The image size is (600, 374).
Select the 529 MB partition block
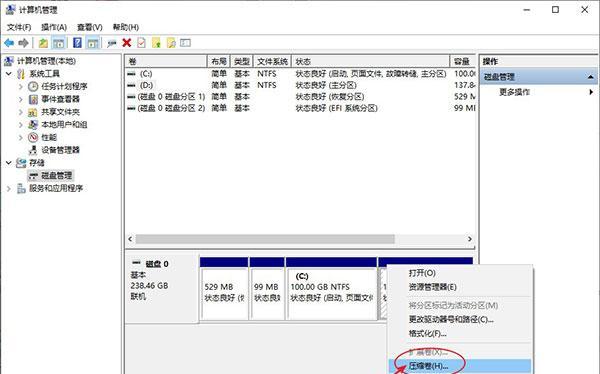click(224, 289)
